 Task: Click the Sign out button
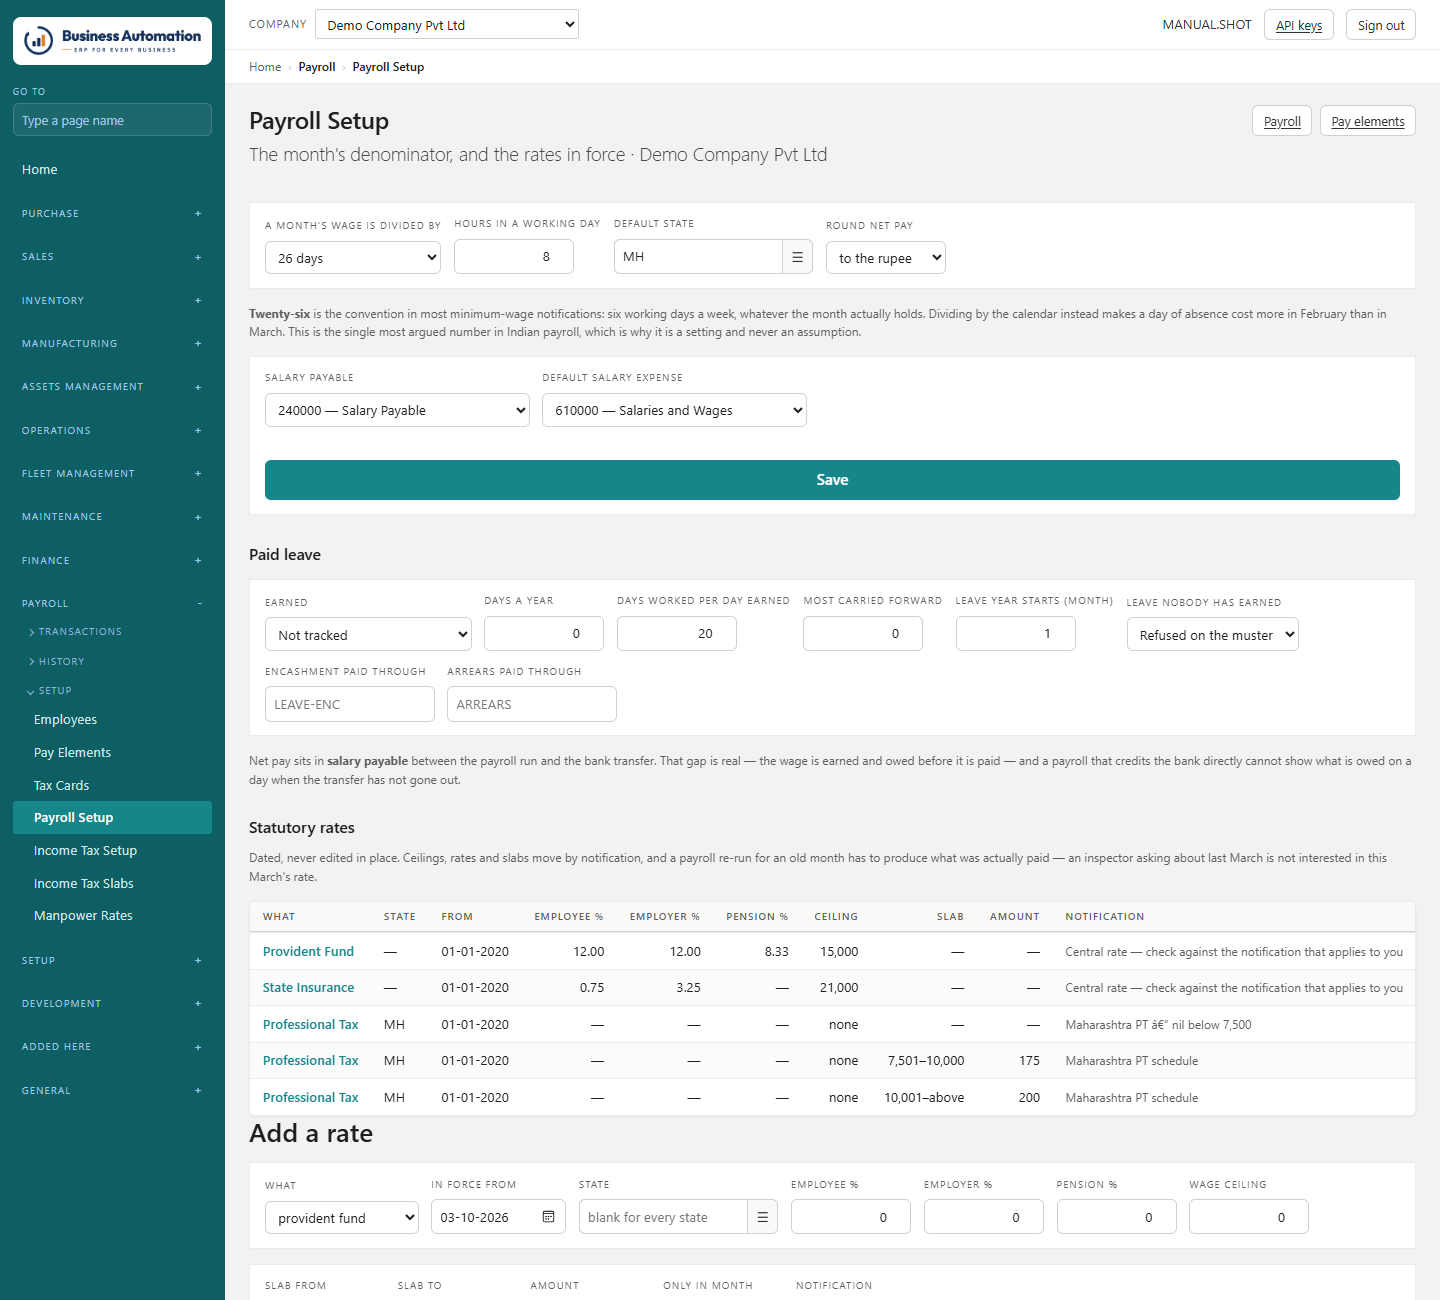[1381, 25]
